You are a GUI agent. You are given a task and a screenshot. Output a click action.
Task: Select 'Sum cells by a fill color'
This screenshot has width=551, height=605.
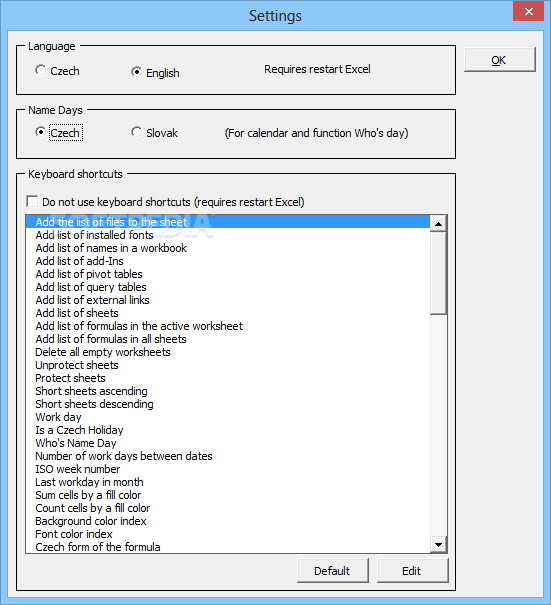point(228,495)
